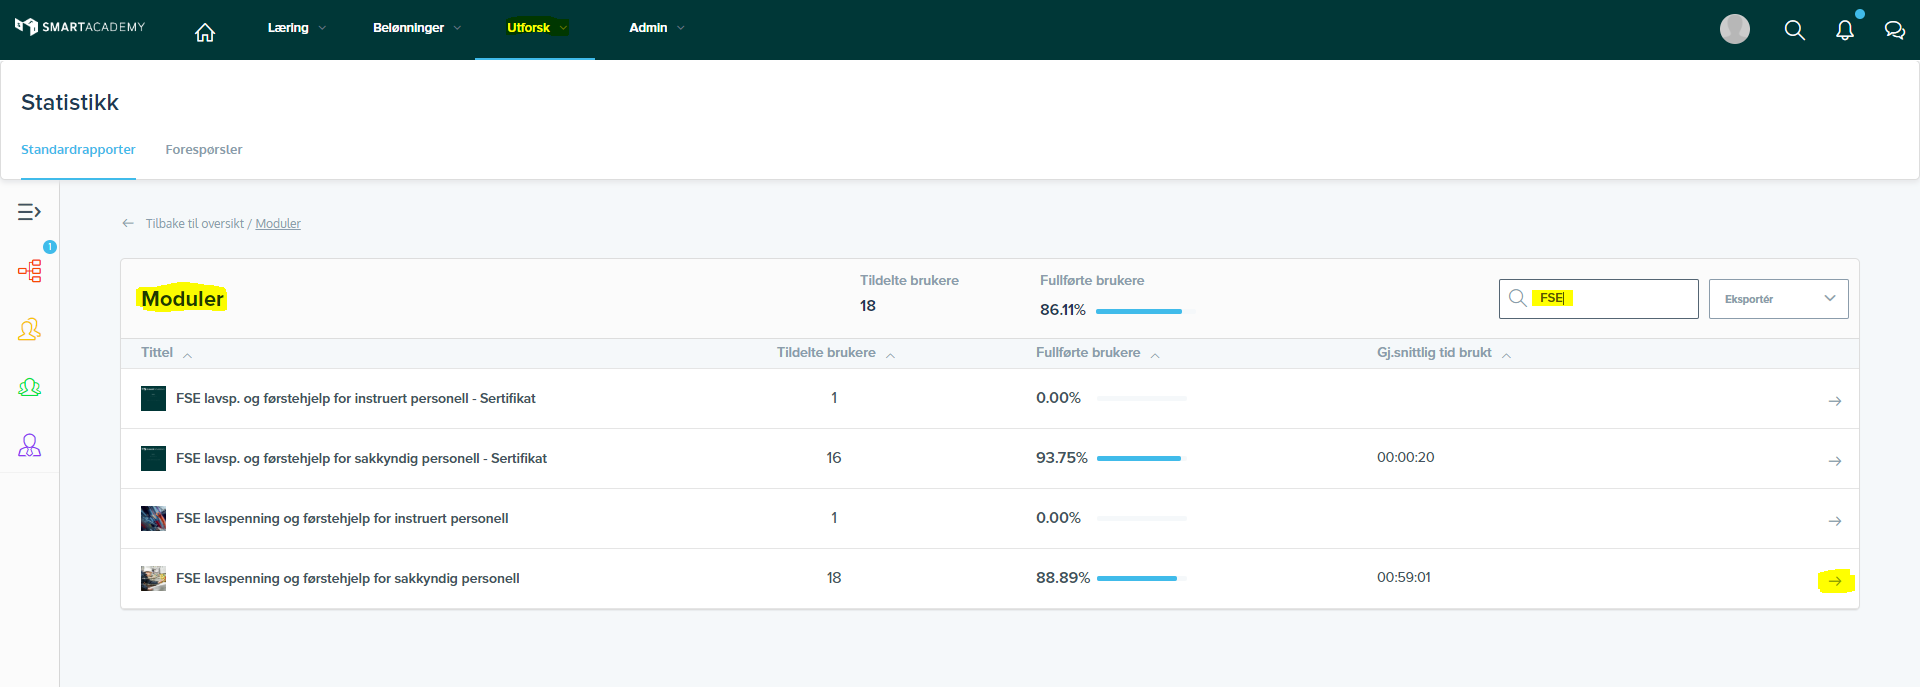Go to the home page icon
Viewport: 1920px width, 687px height.
205,32
